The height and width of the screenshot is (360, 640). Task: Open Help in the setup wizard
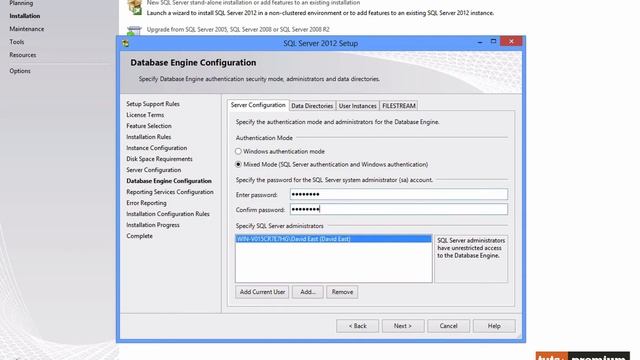[x=494, y=326]
